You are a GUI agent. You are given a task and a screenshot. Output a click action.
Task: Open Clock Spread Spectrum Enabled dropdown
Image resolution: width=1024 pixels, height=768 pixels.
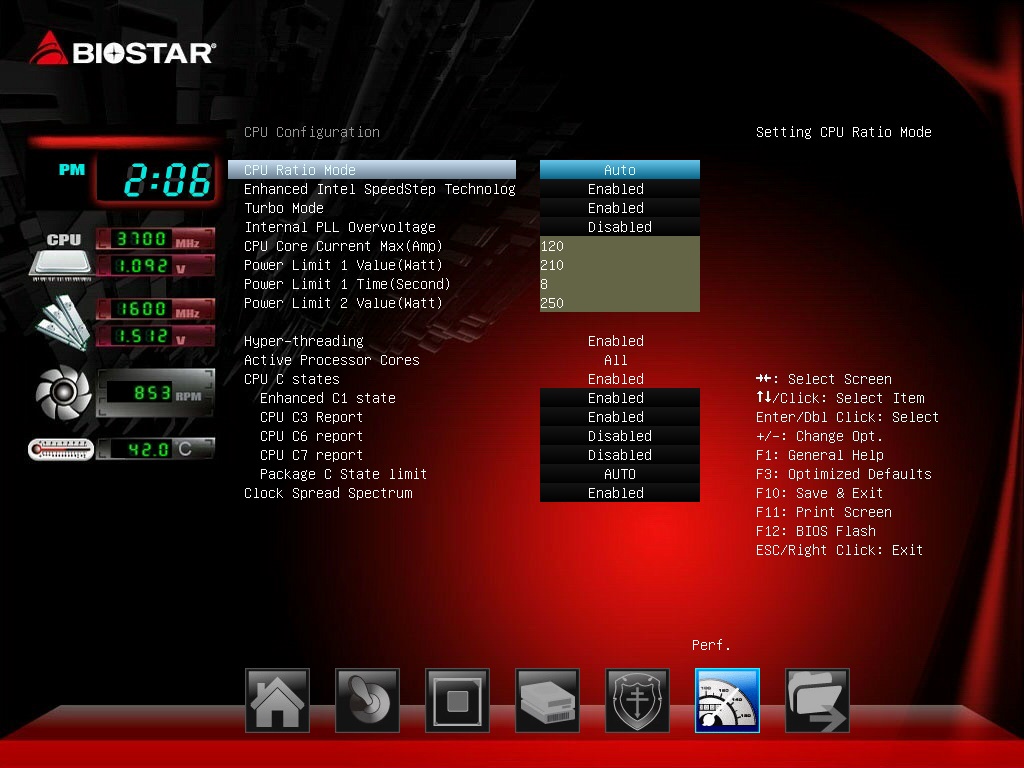point(620,493)
